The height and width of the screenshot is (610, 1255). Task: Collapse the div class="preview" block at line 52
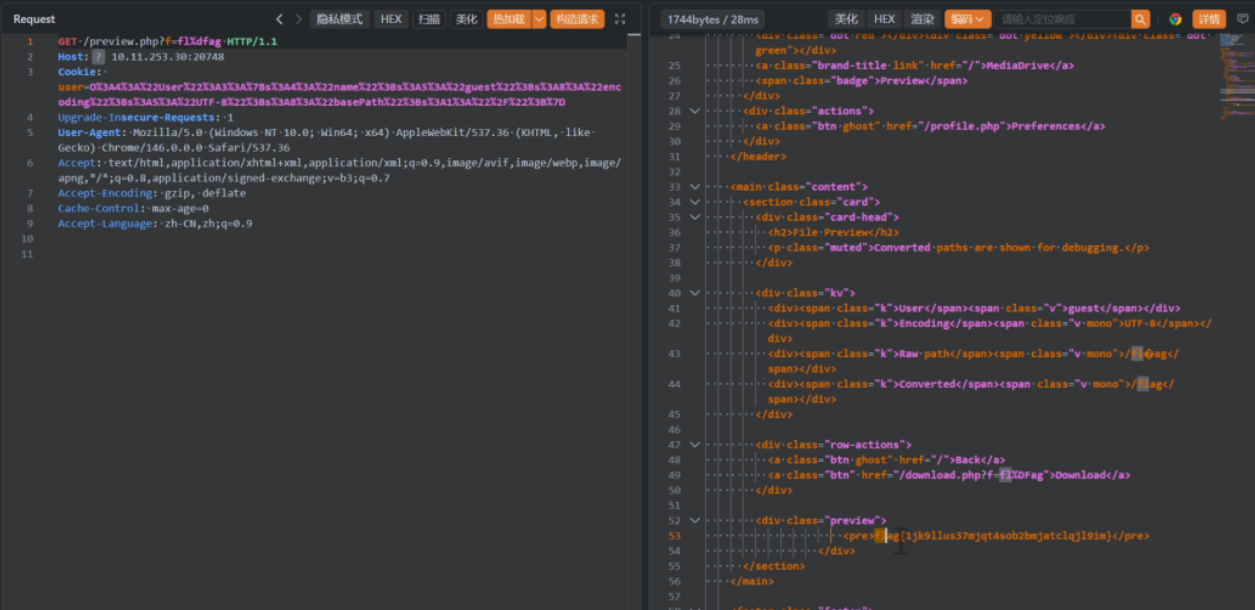[x=694, y=520]
